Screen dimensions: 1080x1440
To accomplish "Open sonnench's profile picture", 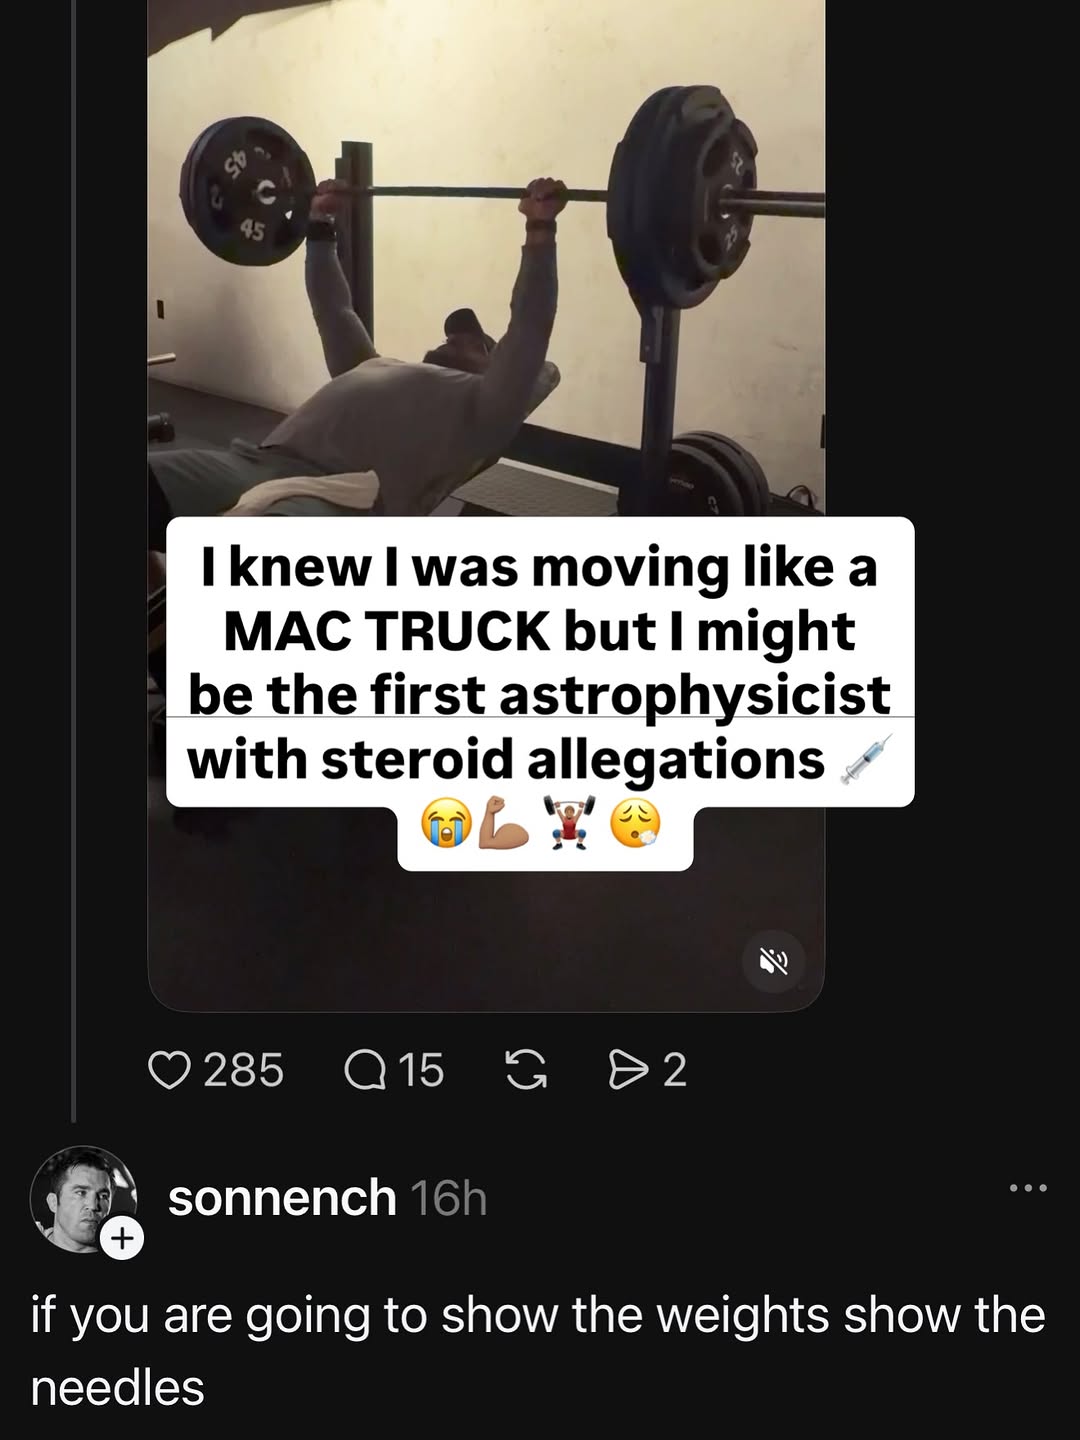I will coord(83,1198).
